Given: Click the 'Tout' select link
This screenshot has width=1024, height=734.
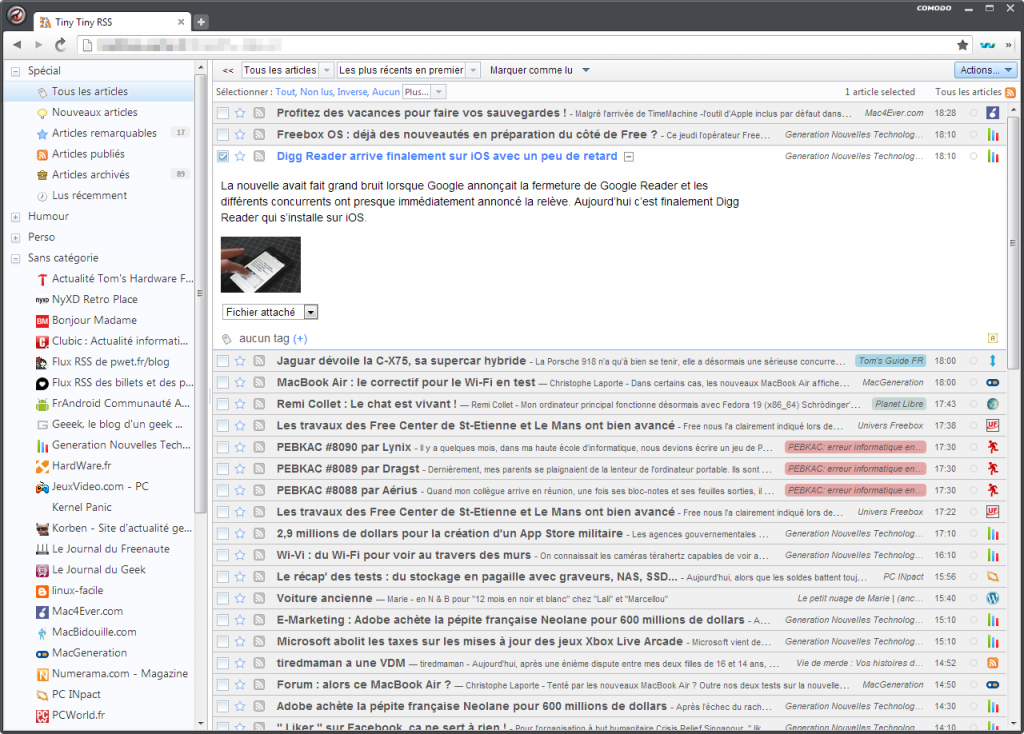Looking at the screenshot, I should click(x=285, y=92).
